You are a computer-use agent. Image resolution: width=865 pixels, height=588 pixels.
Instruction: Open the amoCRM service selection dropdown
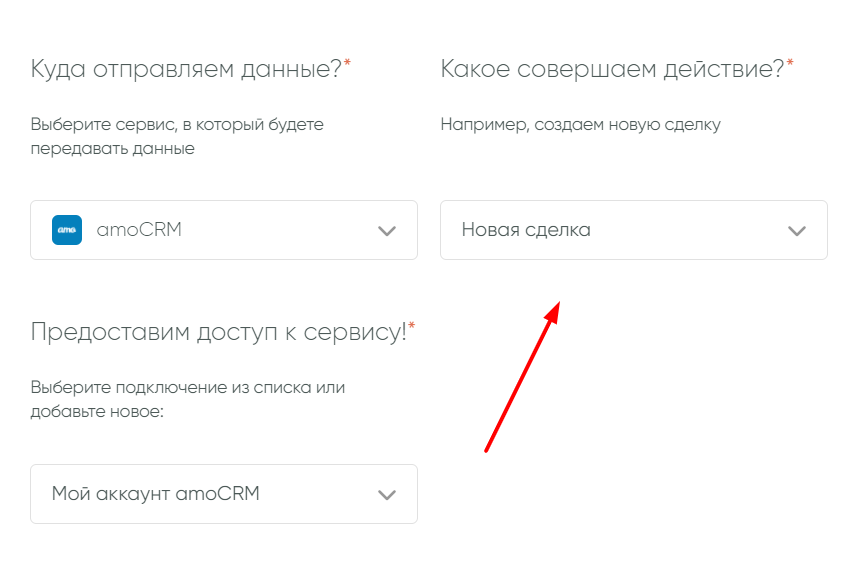(224, 230)
